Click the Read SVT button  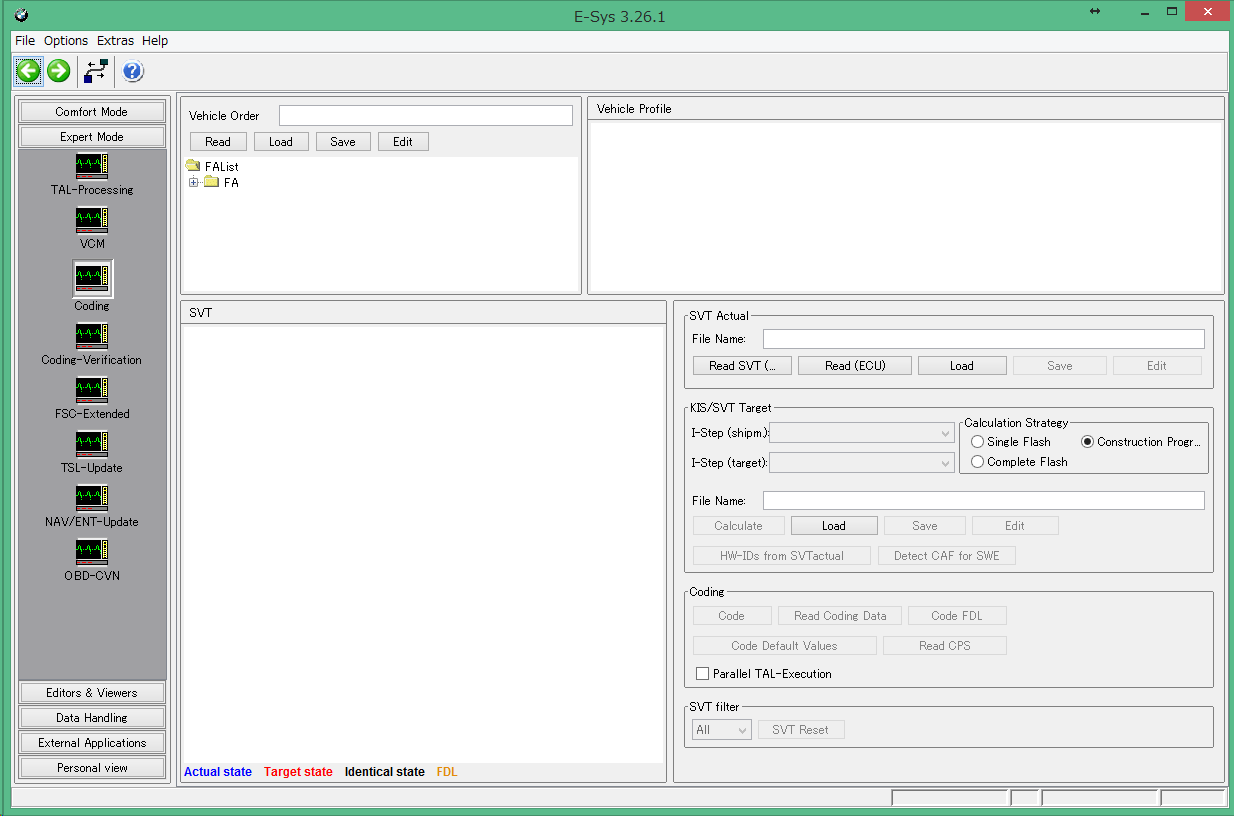[743, 366]
